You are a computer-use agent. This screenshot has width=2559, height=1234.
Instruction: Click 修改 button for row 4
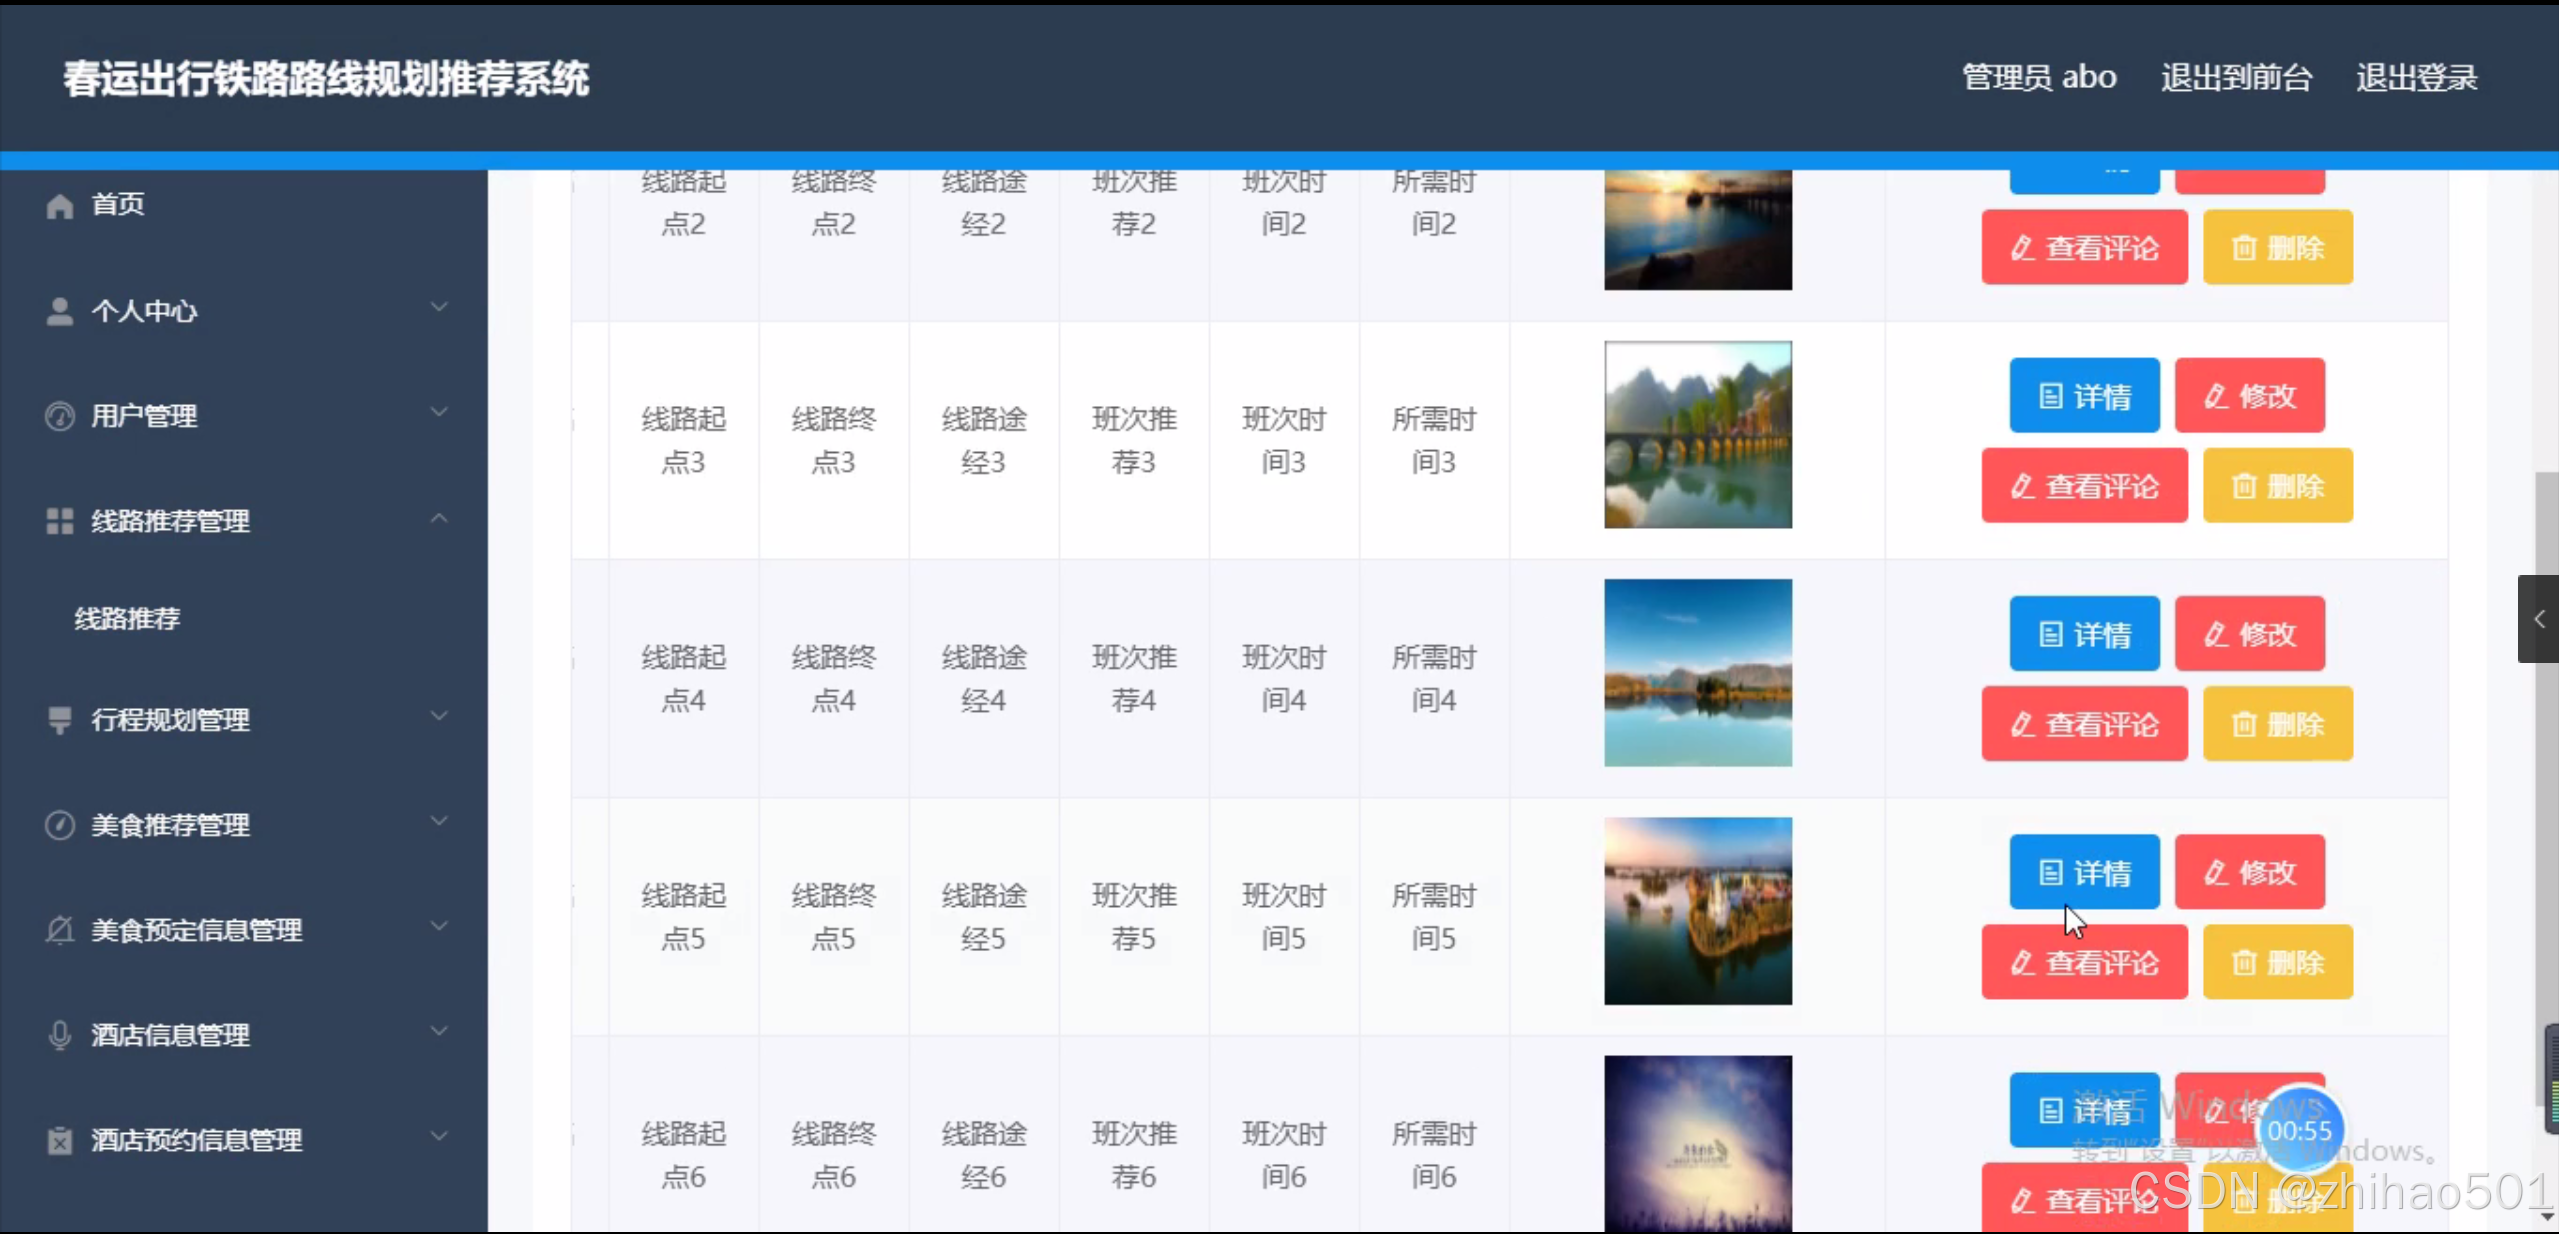coord(2249,634)
